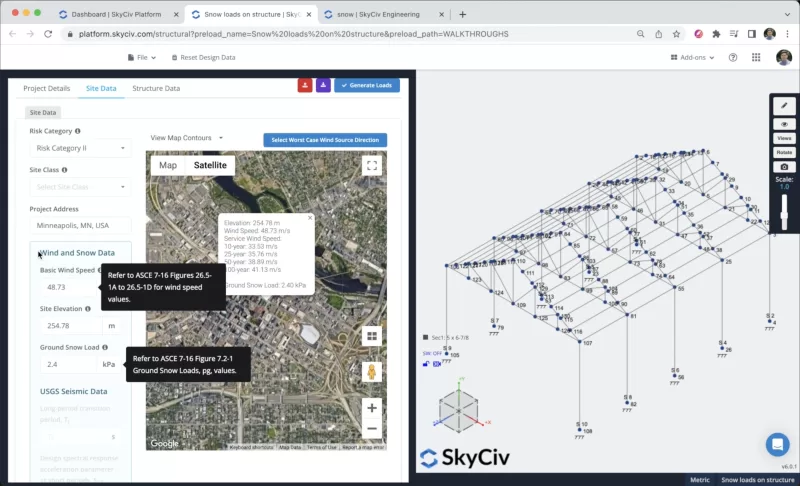Switch map to Map view
Image resolution: width=800 pixels, height=486 pixels.
(168, 165)
